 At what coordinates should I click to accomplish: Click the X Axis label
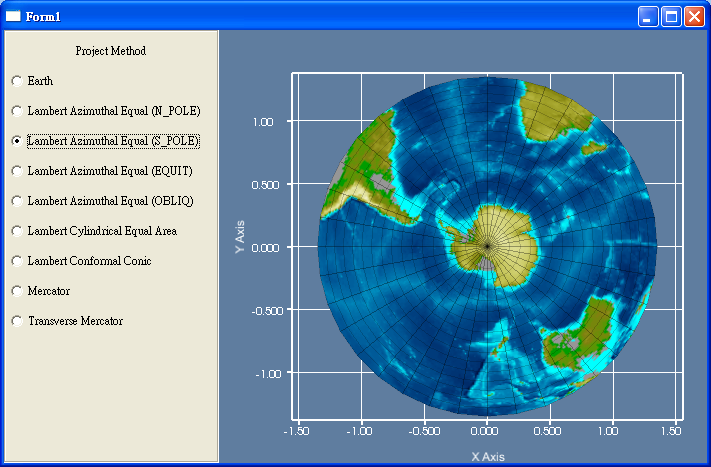click(x=488, y=457)
